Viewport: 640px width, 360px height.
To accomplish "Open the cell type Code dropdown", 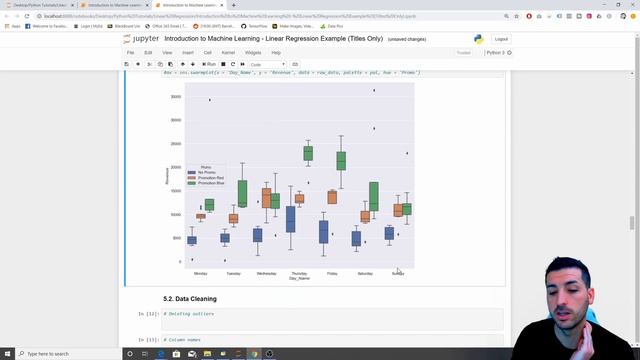I will click(267, 64).
